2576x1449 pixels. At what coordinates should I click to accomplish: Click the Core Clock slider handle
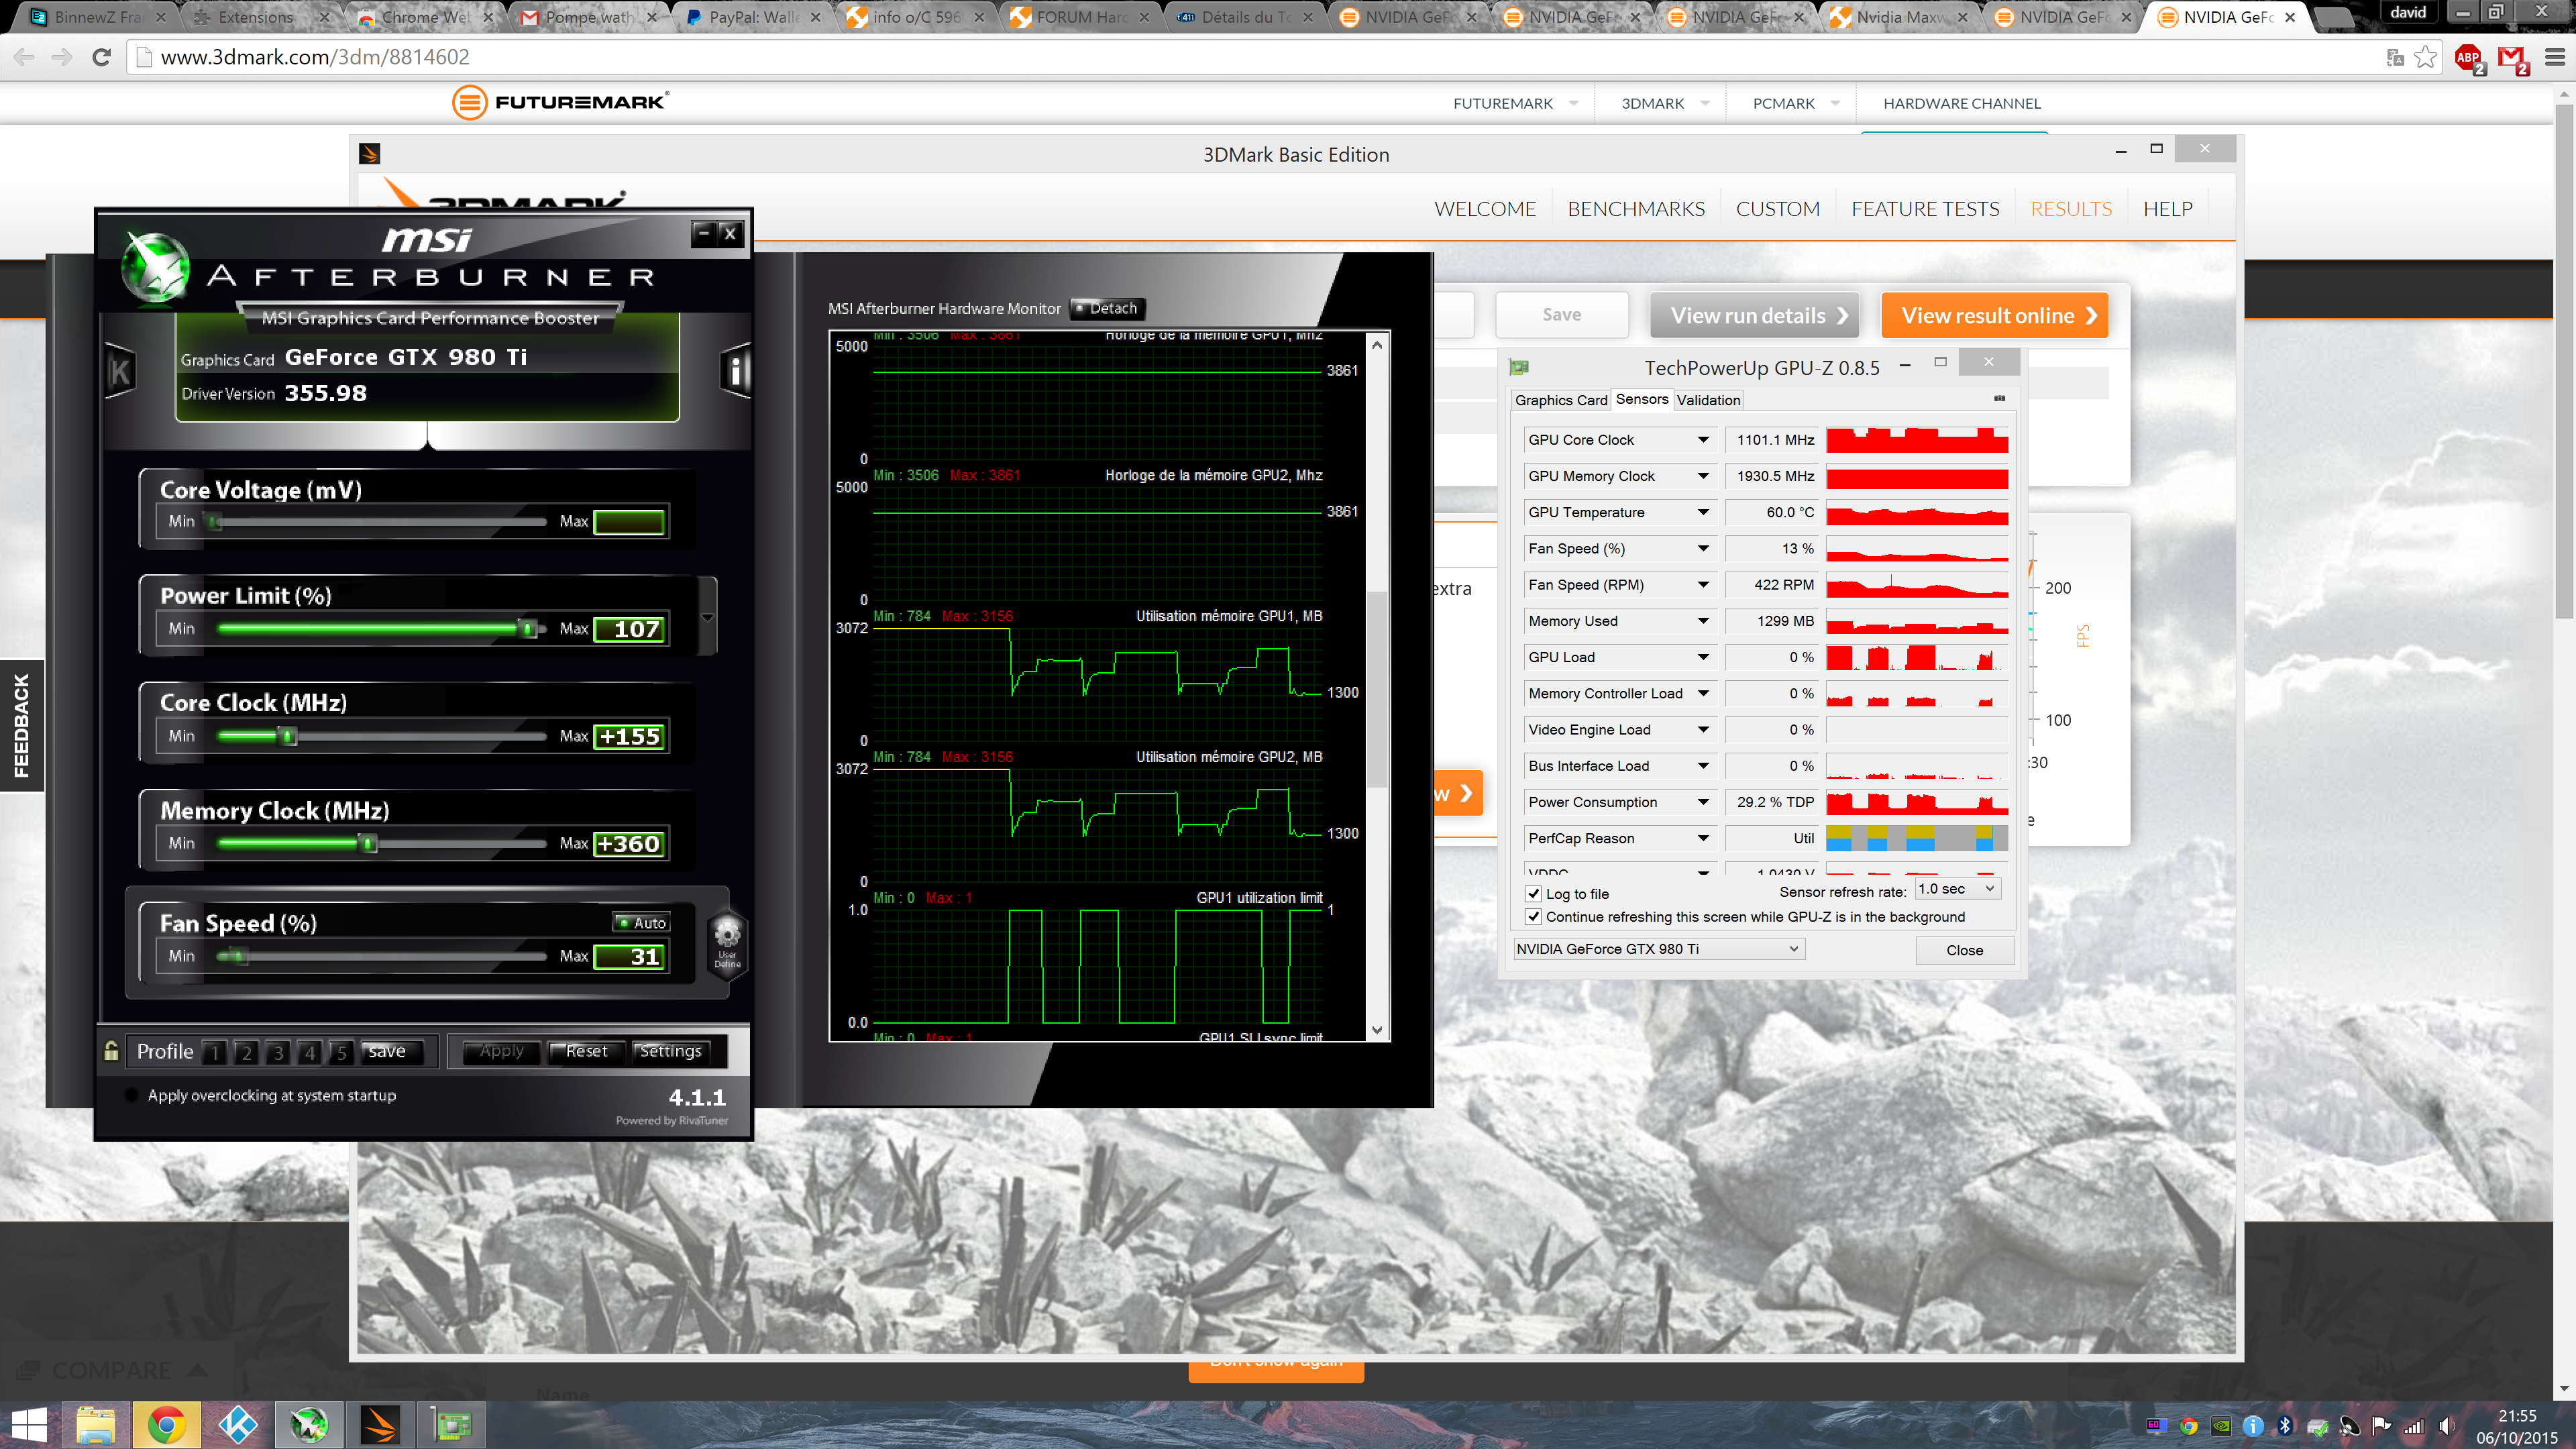pyautogui.click(x=288, y=737)
